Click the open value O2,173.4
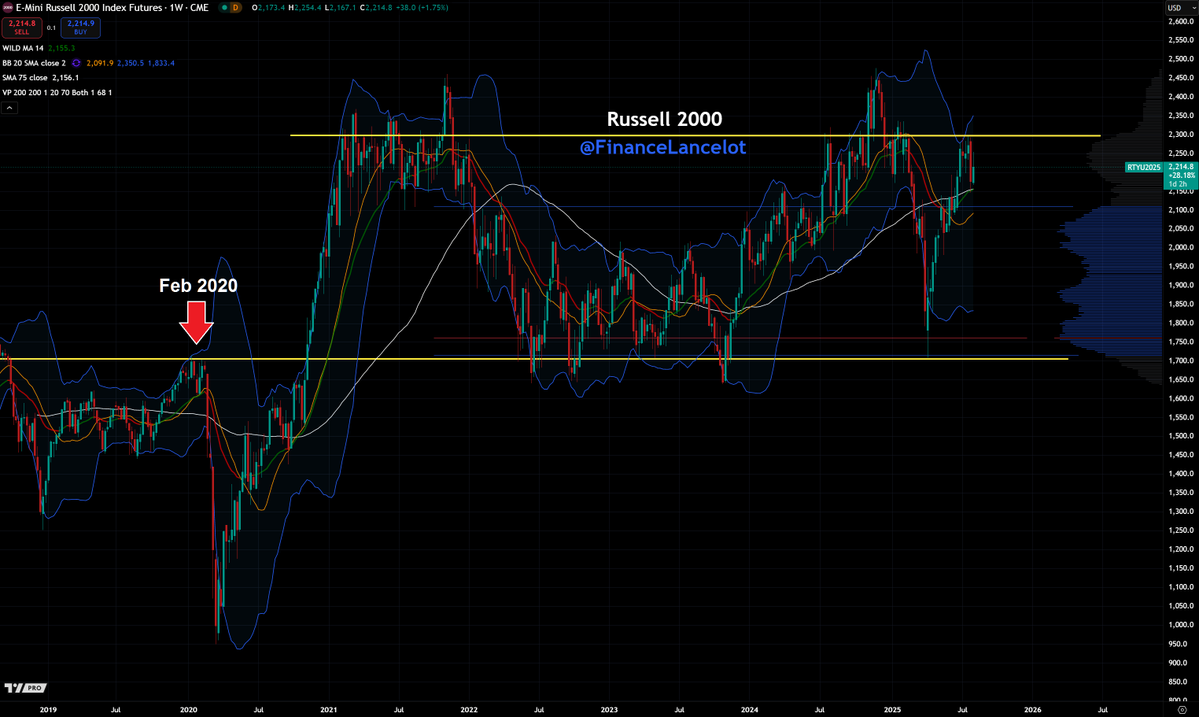1199x717 pixels. coord(268,8)
